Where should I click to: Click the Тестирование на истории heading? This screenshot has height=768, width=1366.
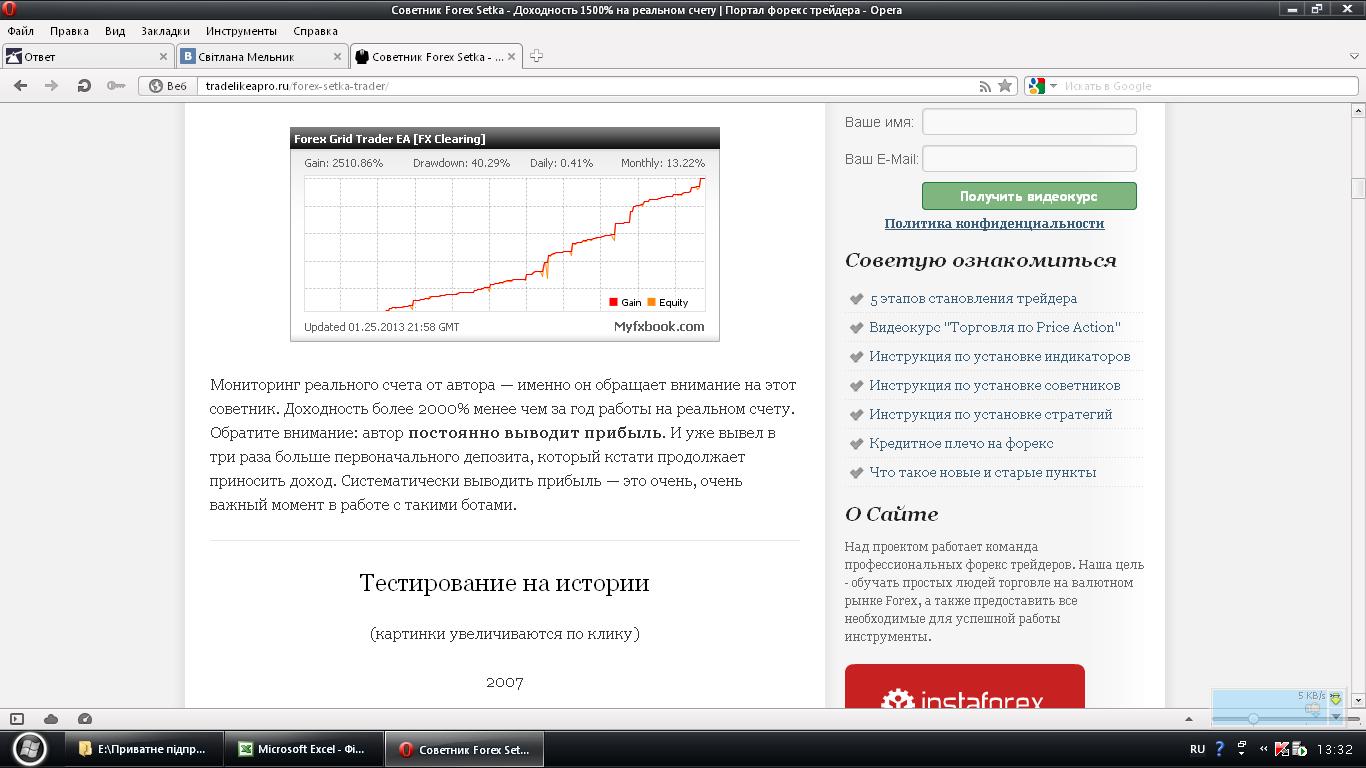coord(505,582)
